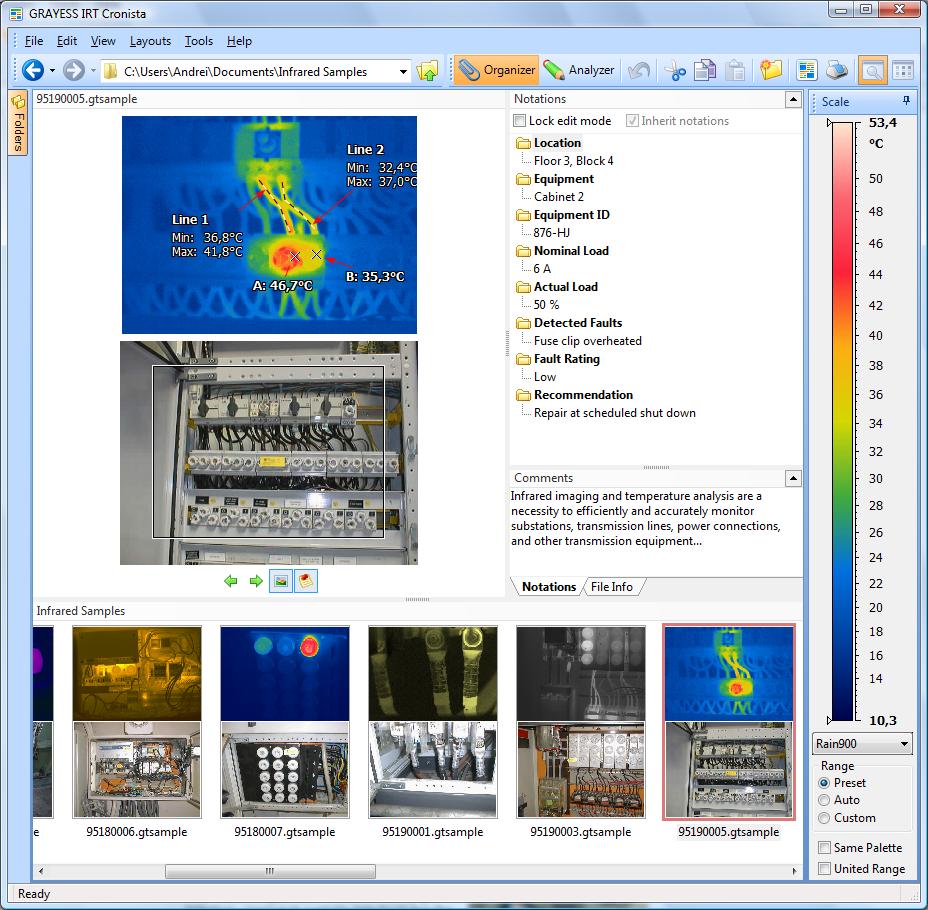Open the Forward button history dropdown
Screen dimensions: 928x910
[x=94, y=71]
